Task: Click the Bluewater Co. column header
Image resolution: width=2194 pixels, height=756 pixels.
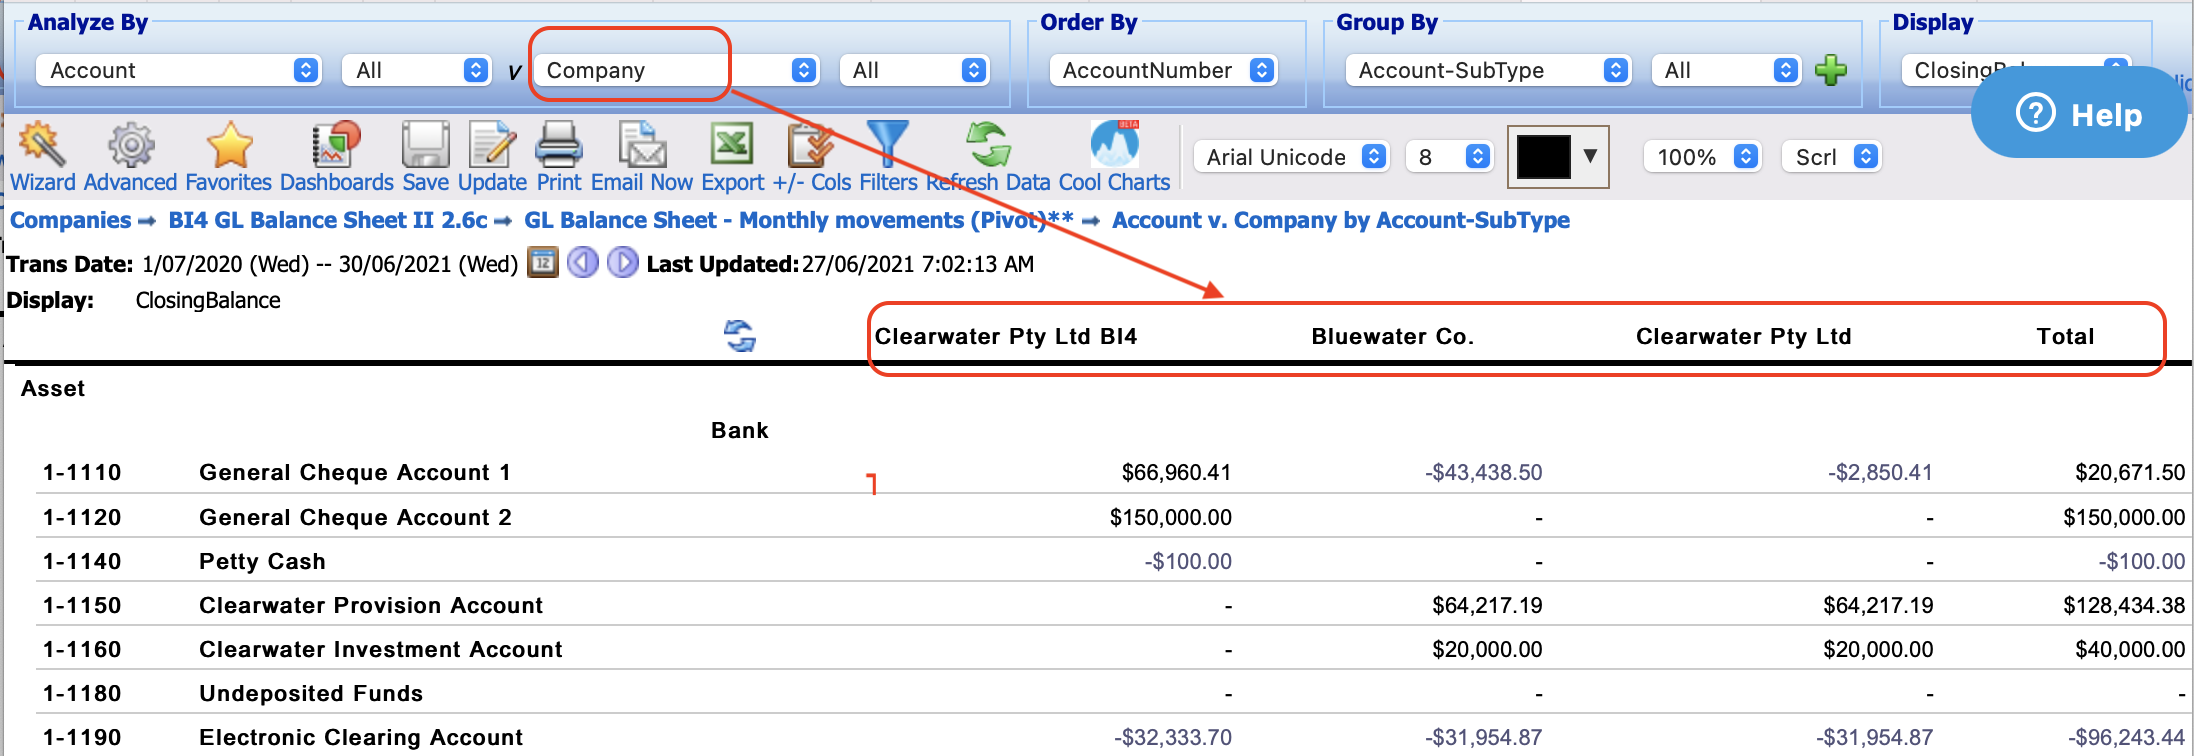Action: (x=1393, y=336)
